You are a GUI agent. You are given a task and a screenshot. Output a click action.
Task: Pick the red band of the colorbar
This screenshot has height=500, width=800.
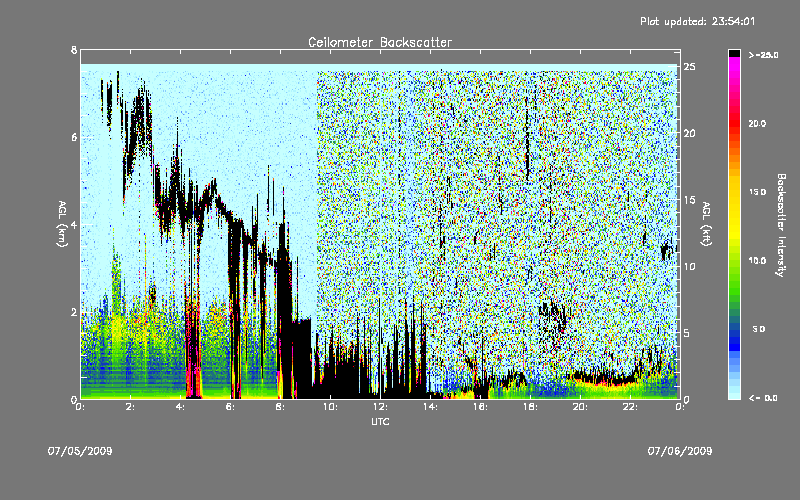[734, 122]
